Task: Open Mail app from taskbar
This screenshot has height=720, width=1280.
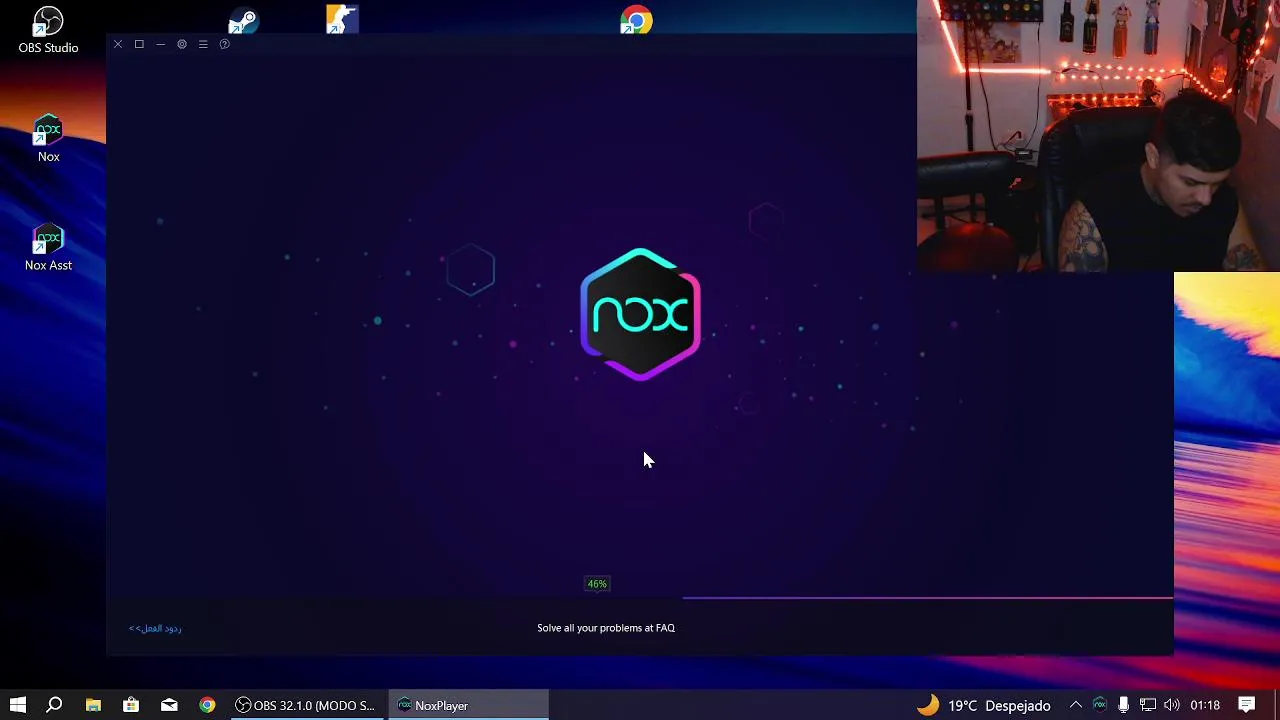Action: click(x=169, y=705)
